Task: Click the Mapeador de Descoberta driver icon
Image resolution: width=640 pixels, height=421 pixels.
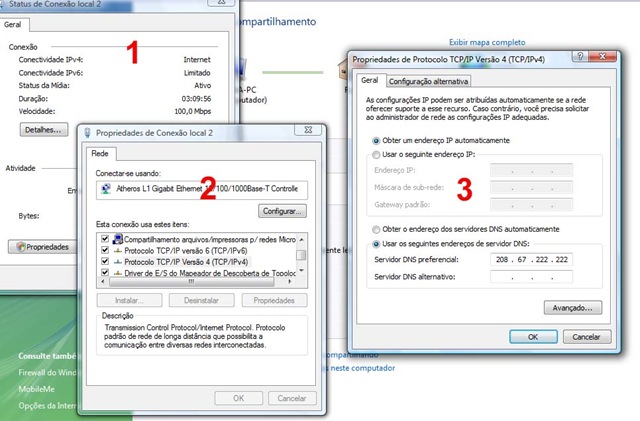Action: (x=118, y=273)
